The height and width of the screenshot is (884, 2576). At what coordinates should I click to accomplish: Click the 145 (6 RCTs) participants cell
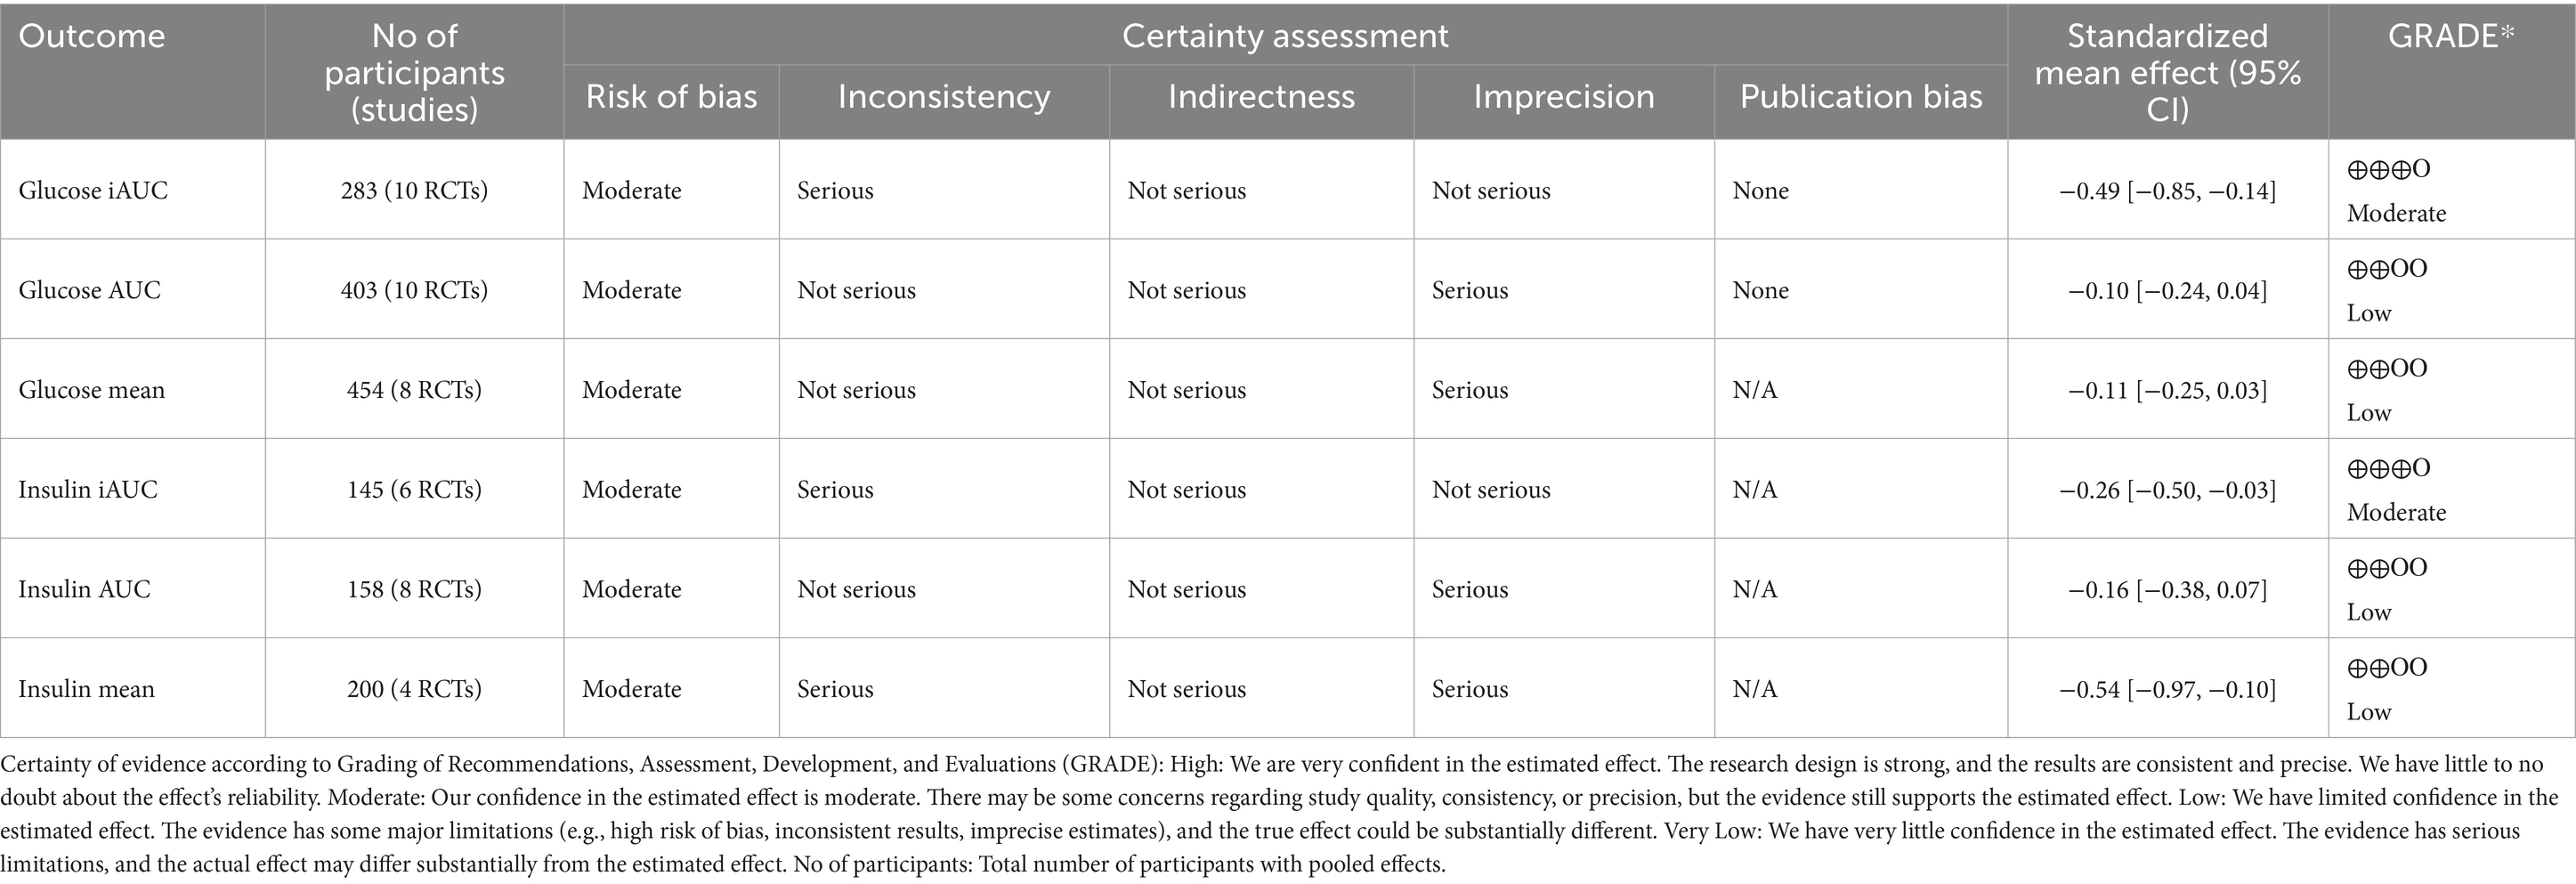[x=414, y=489]
